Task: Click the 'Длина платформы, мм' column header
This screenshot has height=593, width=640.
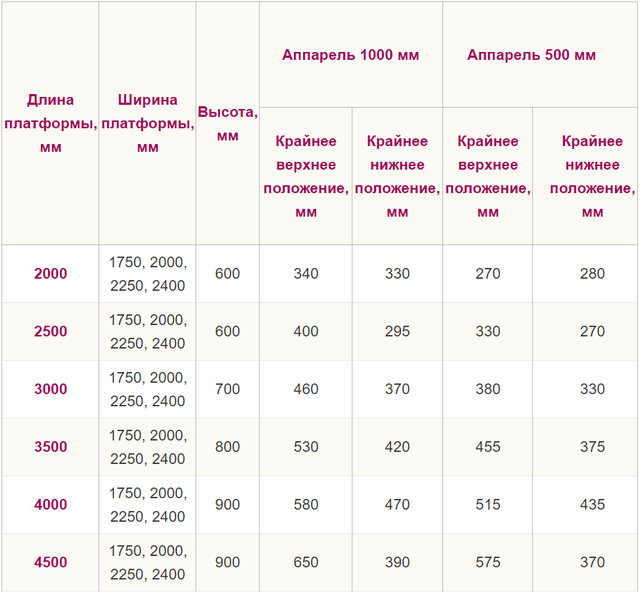Action: (x=50, y=123)
